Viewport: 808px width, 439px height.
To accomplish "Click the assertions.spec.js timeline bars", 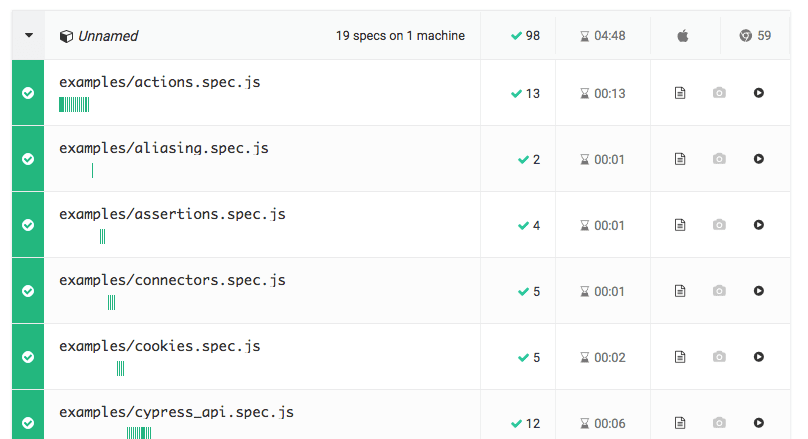I will pyautogui.click(x=103, y=237).
